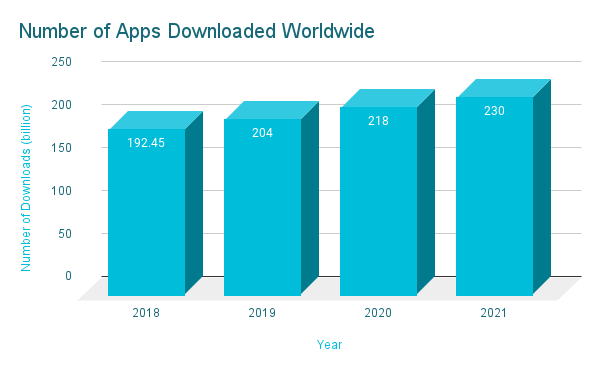600x371 pixels.
Task: Click the '2021' x-axis label
Action: coord(494,313)
